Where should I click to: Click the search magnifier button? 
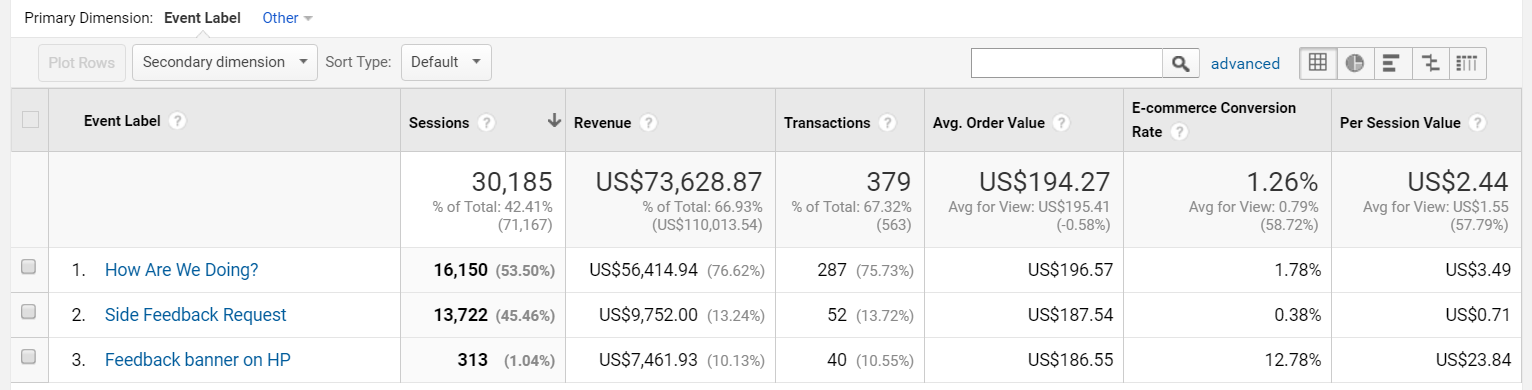point(1181,63)
